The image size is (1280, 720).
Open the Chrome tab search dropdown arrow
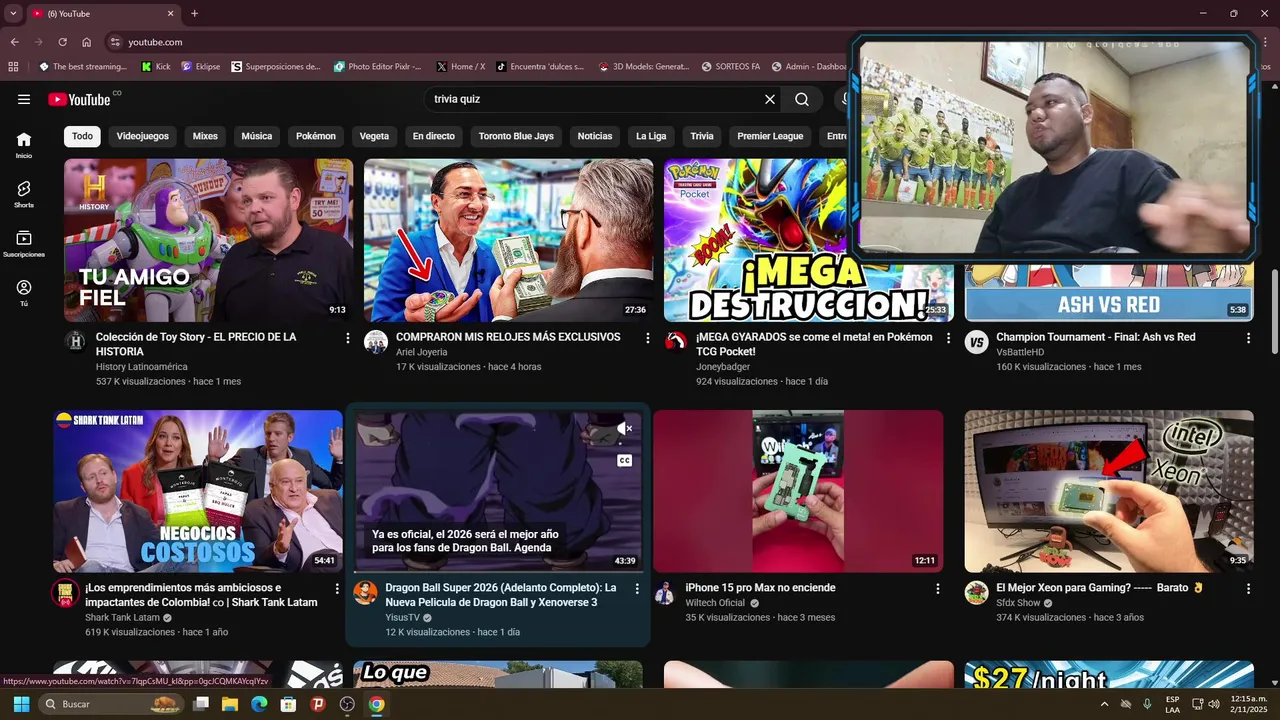tap(13, 13)
